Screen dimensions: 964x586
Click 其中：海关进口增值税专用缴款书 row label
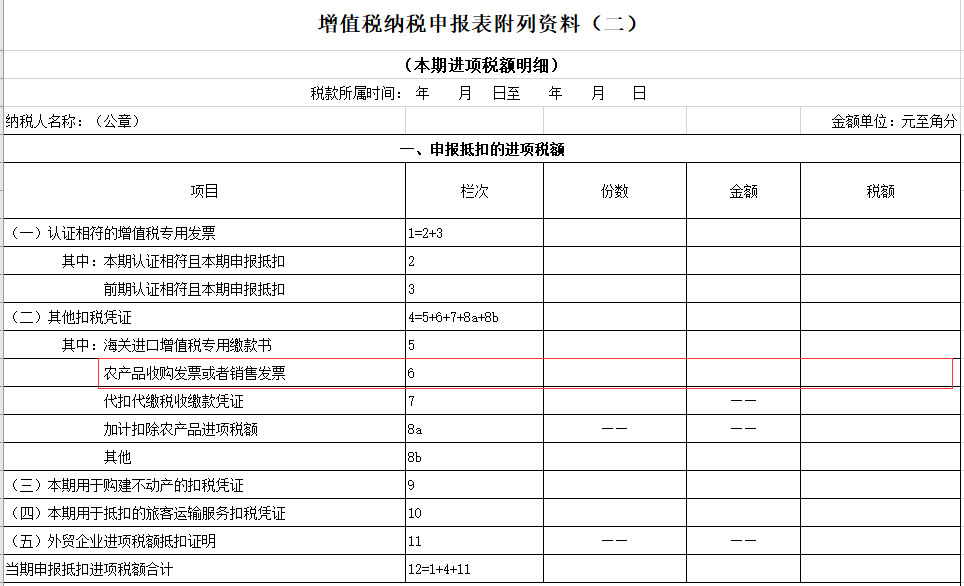[x=166, y=345]
